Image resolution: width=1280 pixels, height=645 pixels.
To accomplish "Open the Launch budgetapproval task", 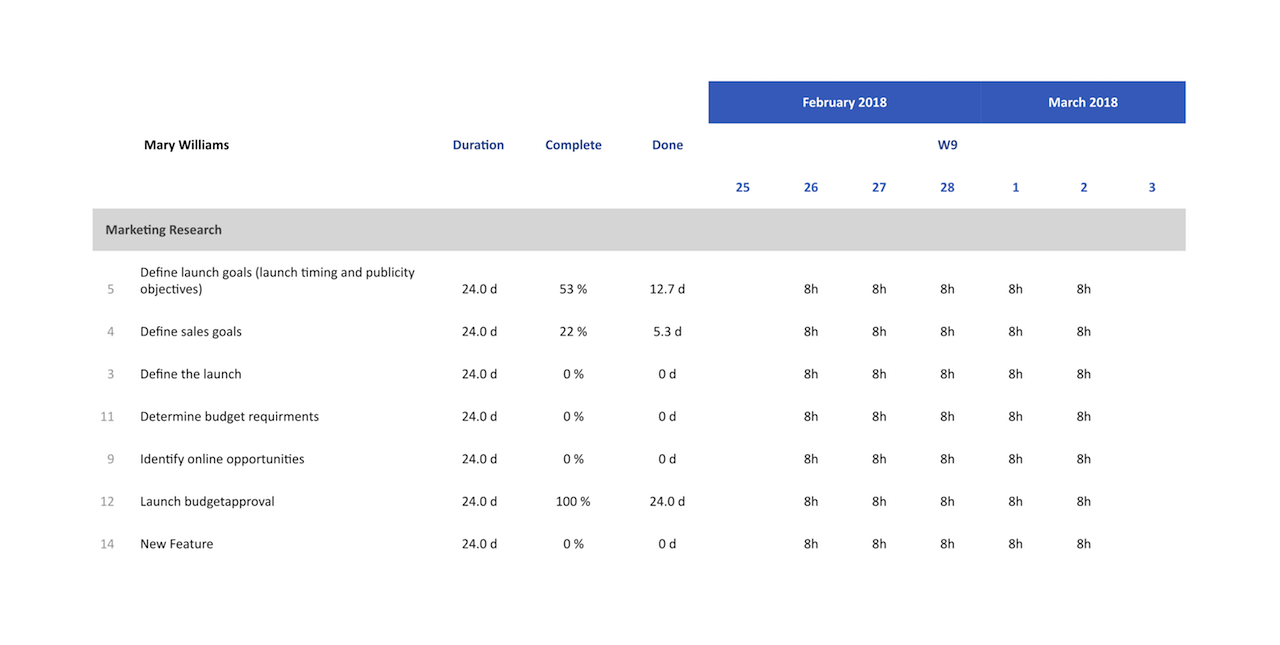I will (x=207, y=502).
